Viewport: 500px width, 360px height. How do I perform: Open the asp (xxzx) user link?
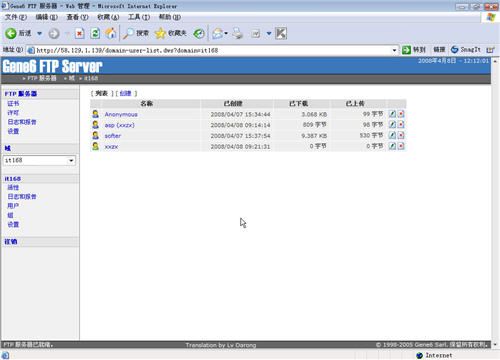tap(119, 125)
